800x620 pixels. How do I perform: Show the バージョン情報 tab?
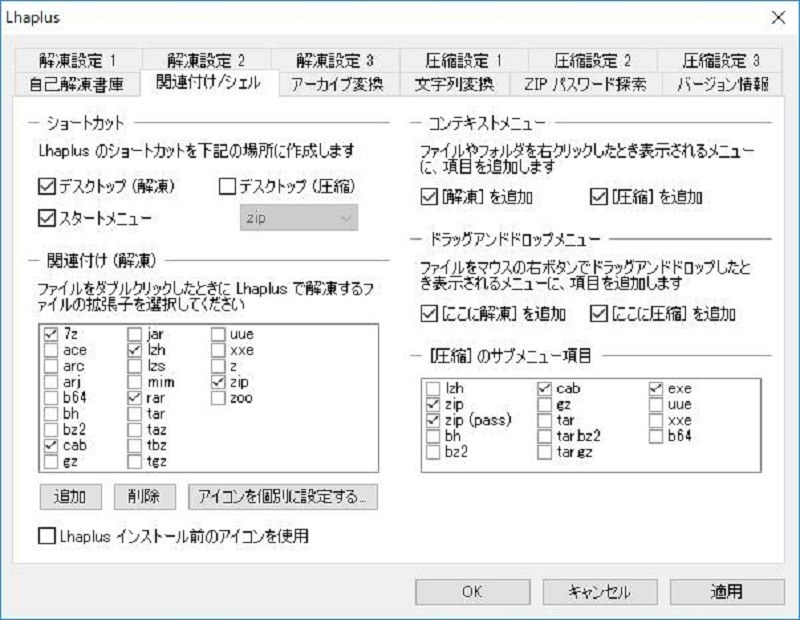coord(722,84)
